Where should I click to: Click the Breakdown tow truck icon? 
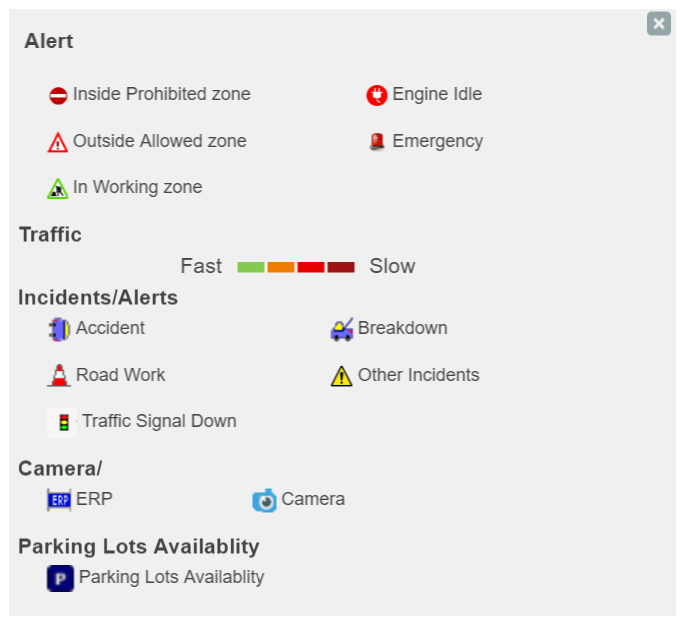[x=342, y=329]
